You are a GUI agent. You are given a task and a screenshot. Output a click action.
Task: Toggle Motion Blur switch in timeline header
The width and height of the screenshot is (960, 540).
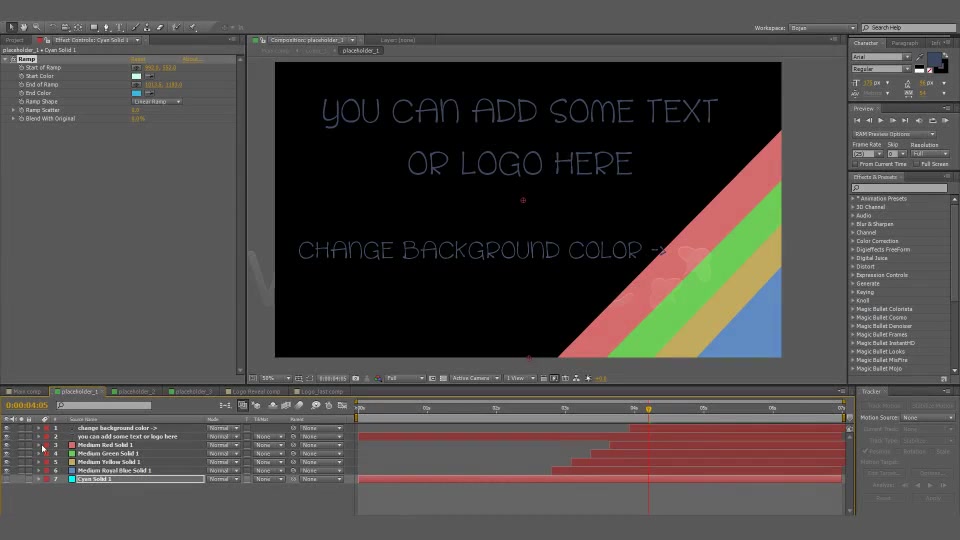[299, 405]
